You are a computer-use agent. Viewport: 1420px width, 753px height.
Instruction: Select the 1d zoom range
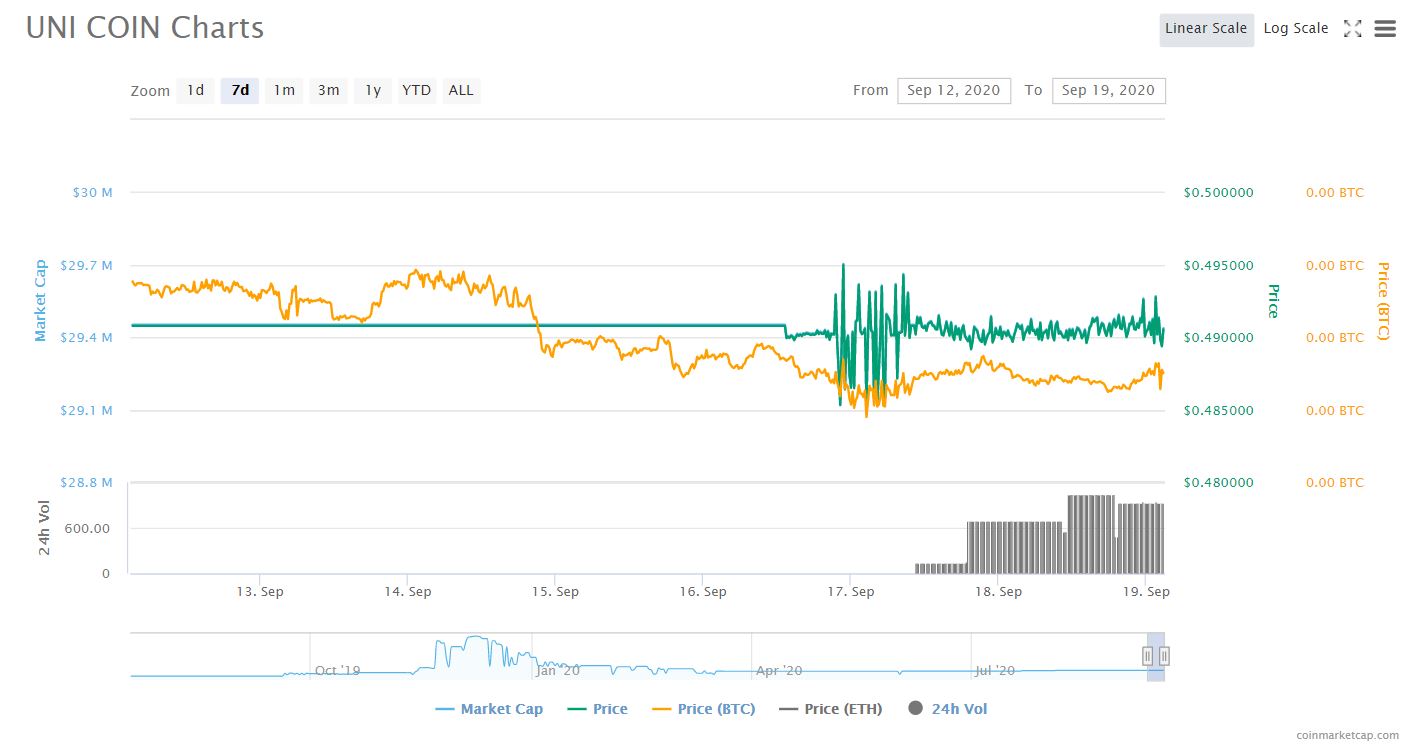pos(195,91)
